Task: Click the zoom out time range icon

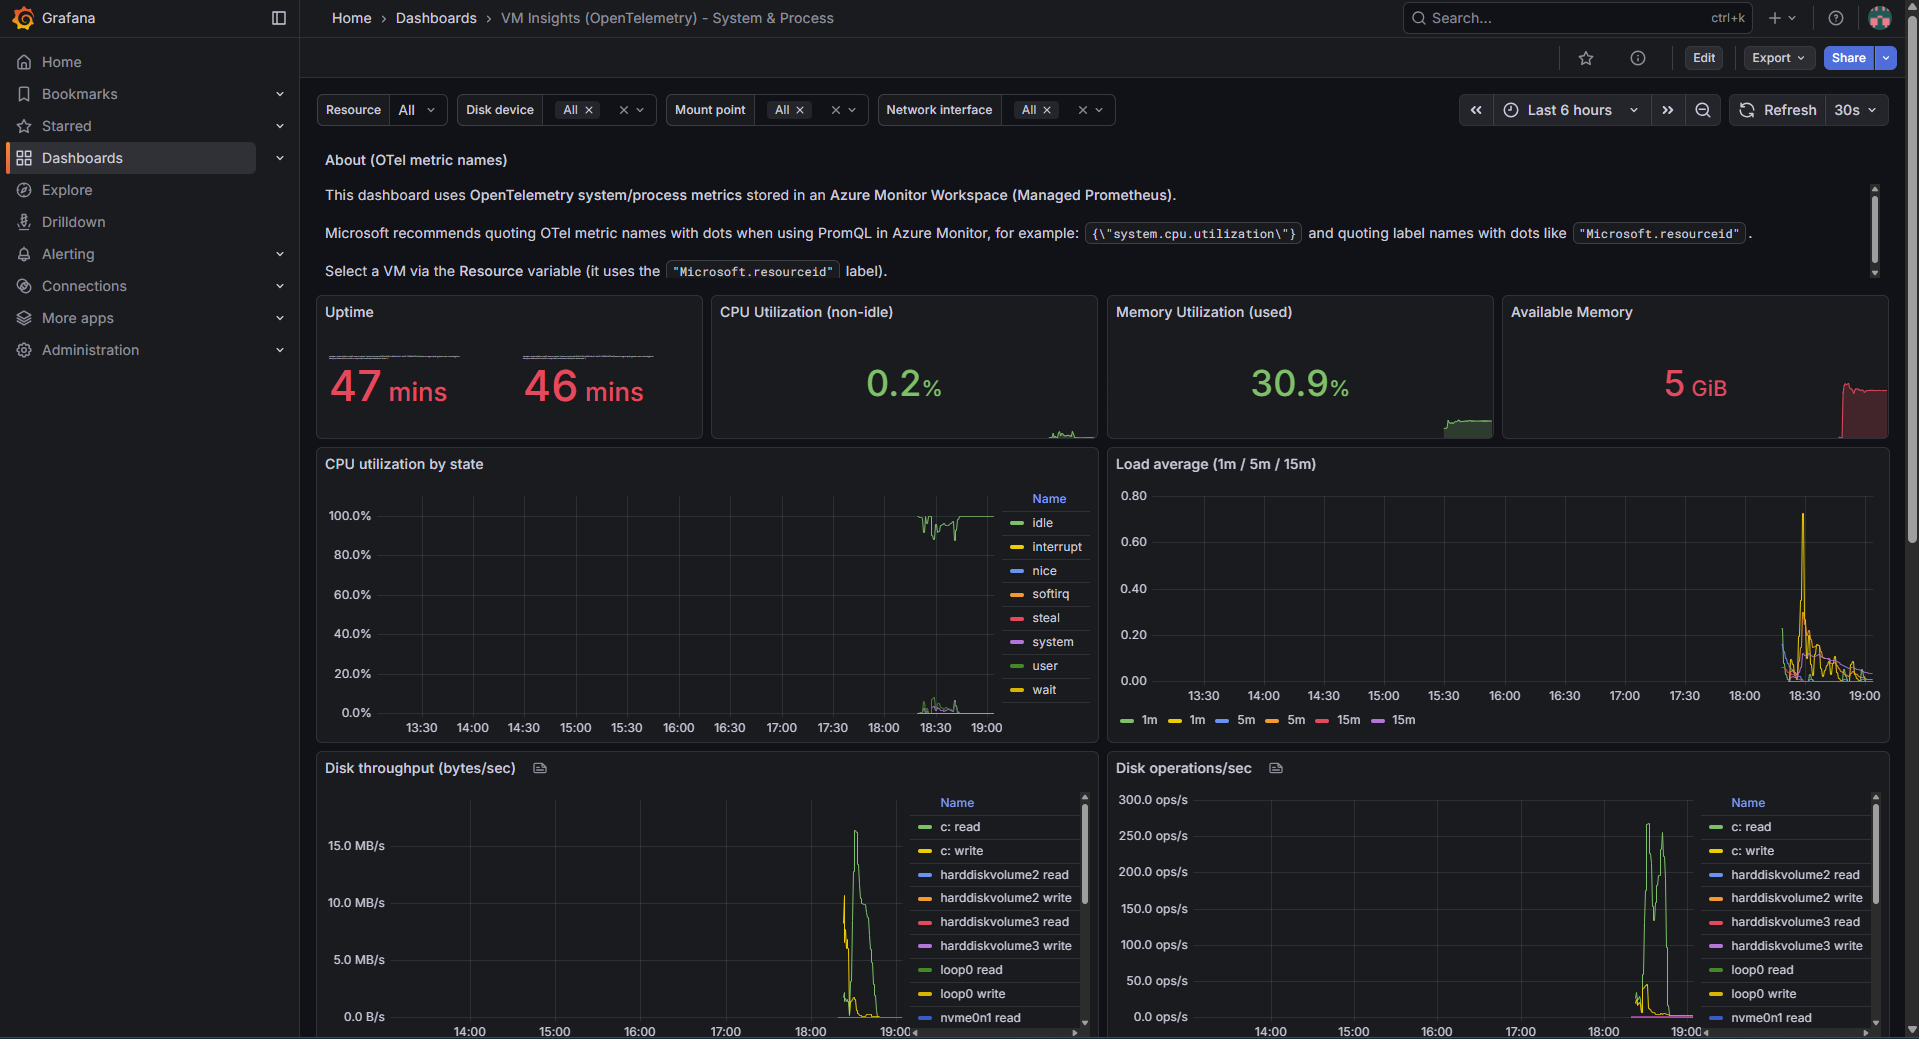Action: [1702, 110]
